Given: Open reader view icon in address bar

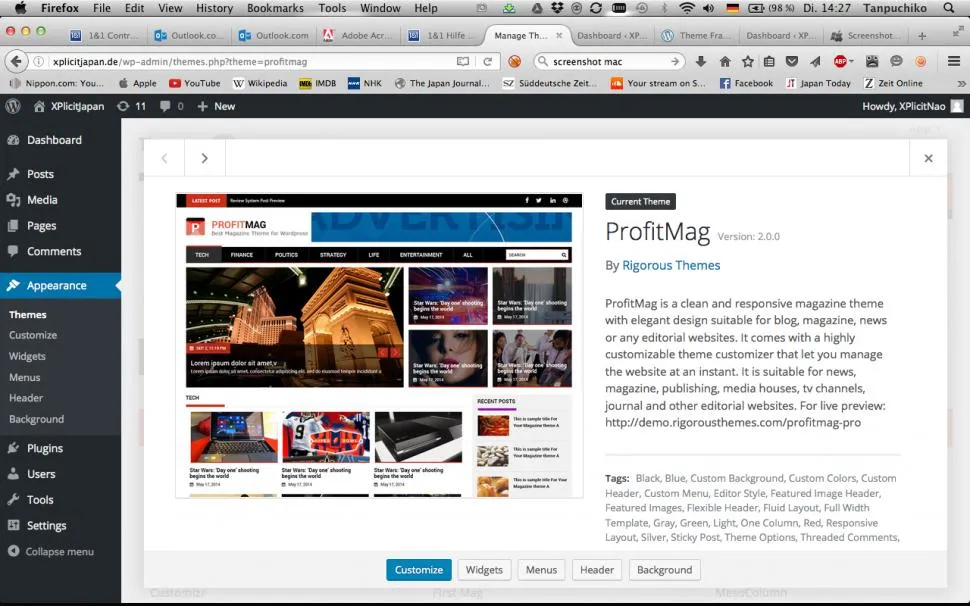Looking at the screenshot, I should (x=463, y=61).
